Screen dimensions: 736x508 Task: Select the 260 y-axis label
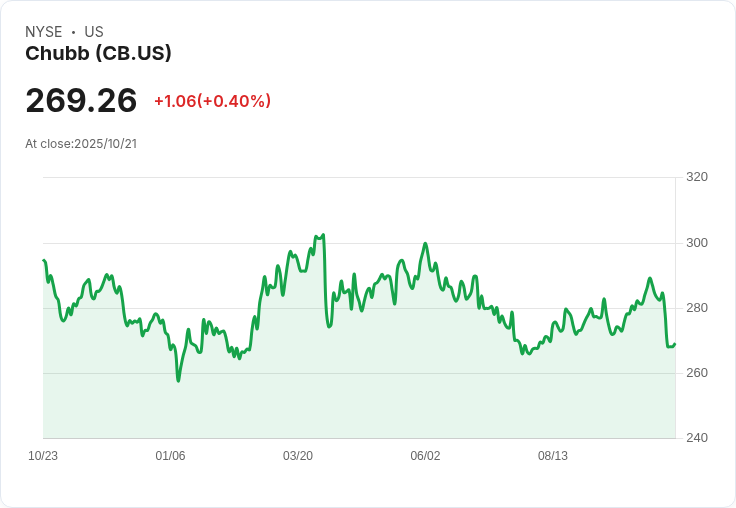[696, 373]
